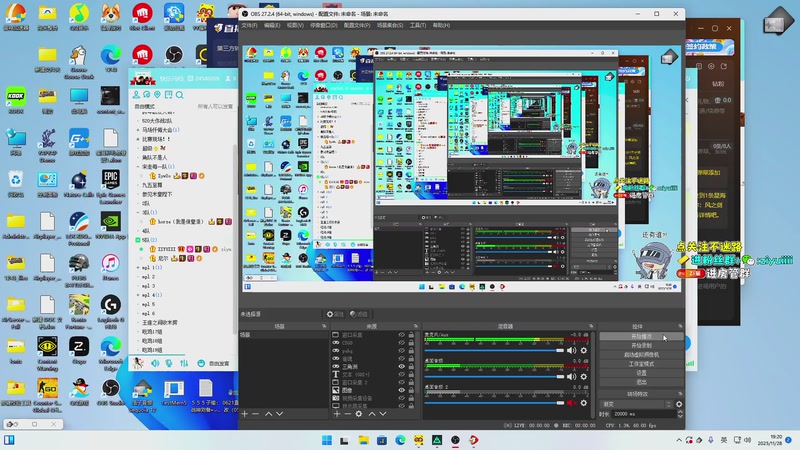Screen dimensions: 800x450
Task: Open the 转场特效 transition type dropdown
Action: tap(637, 404)
